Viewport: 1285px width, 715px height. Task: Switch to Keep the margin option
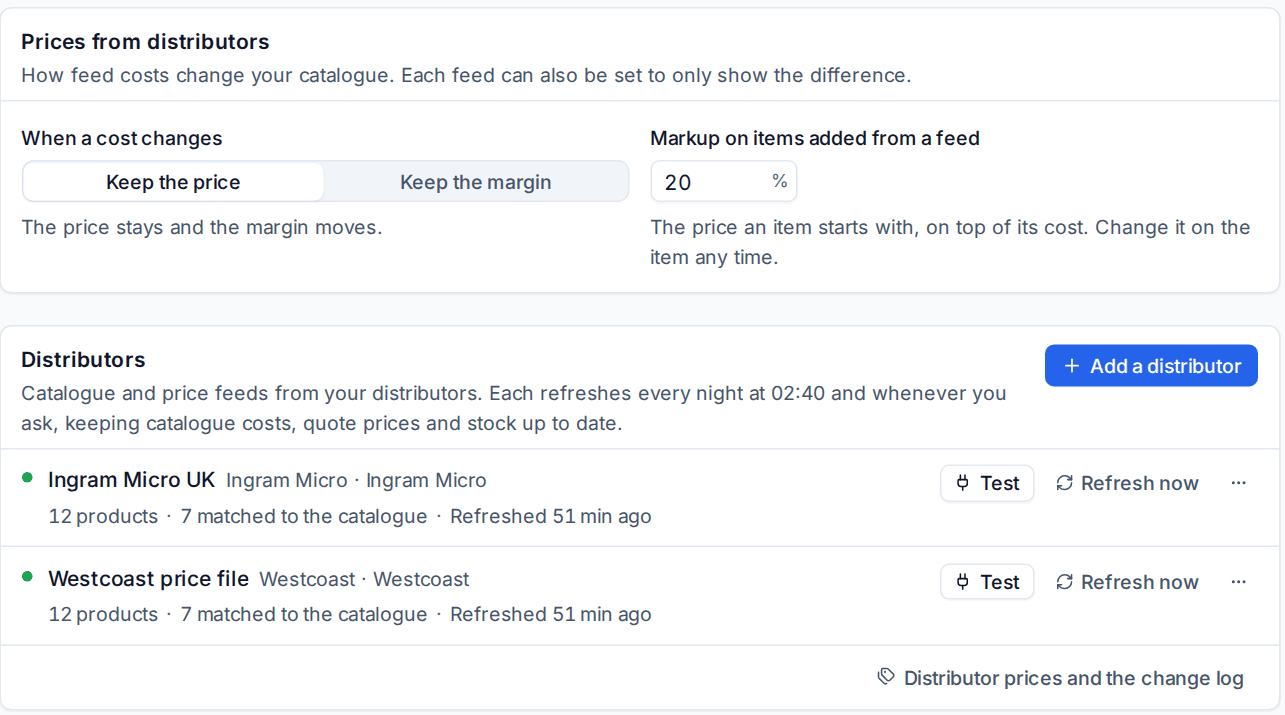click(x=476, y=182)
